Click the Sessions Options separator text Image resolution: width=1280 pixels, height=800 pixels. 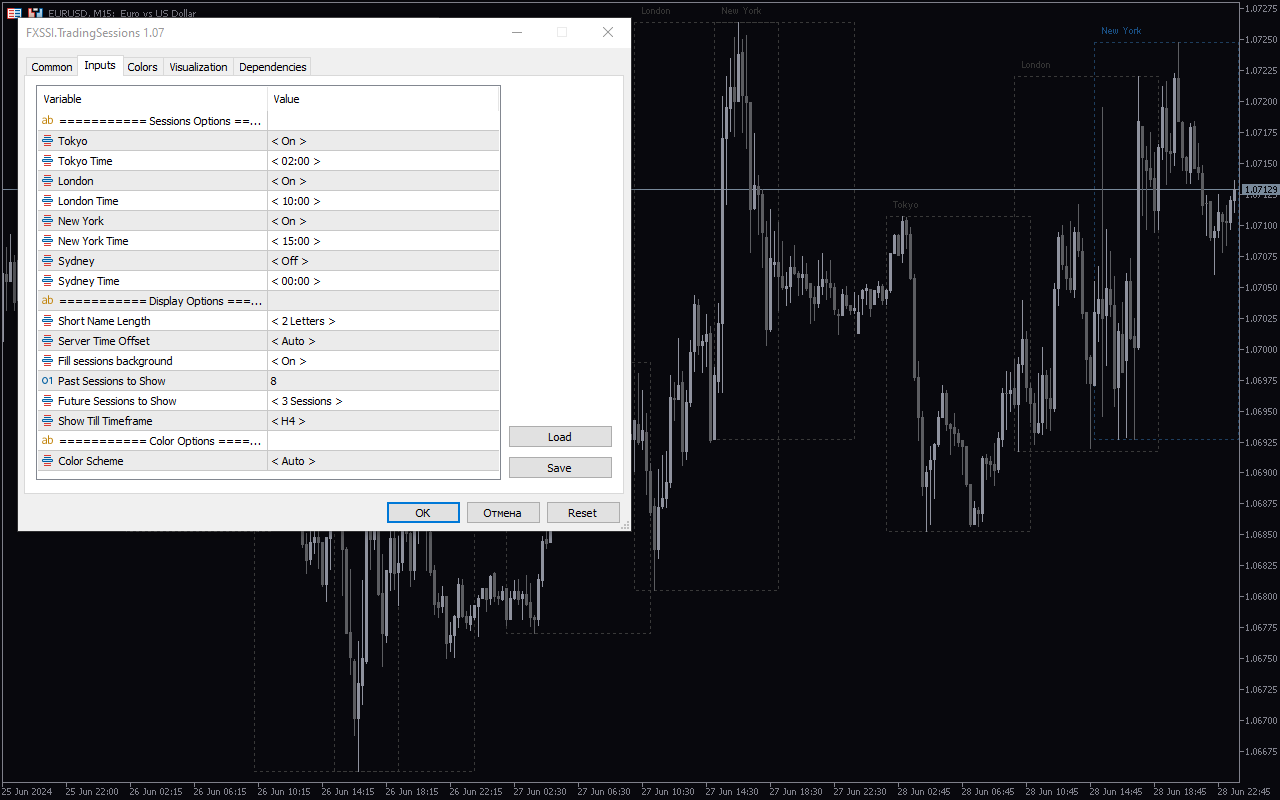pyautogui.click(x=160, y=121)
